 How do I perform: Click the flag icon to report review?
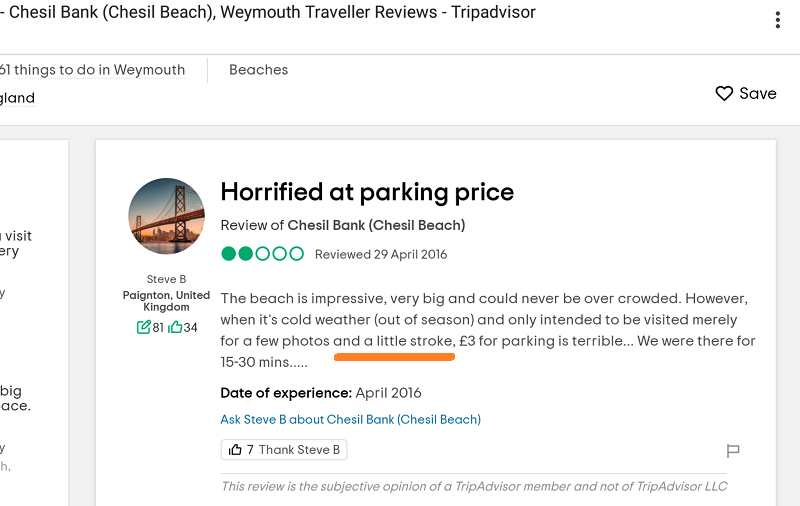click(733, 451)
